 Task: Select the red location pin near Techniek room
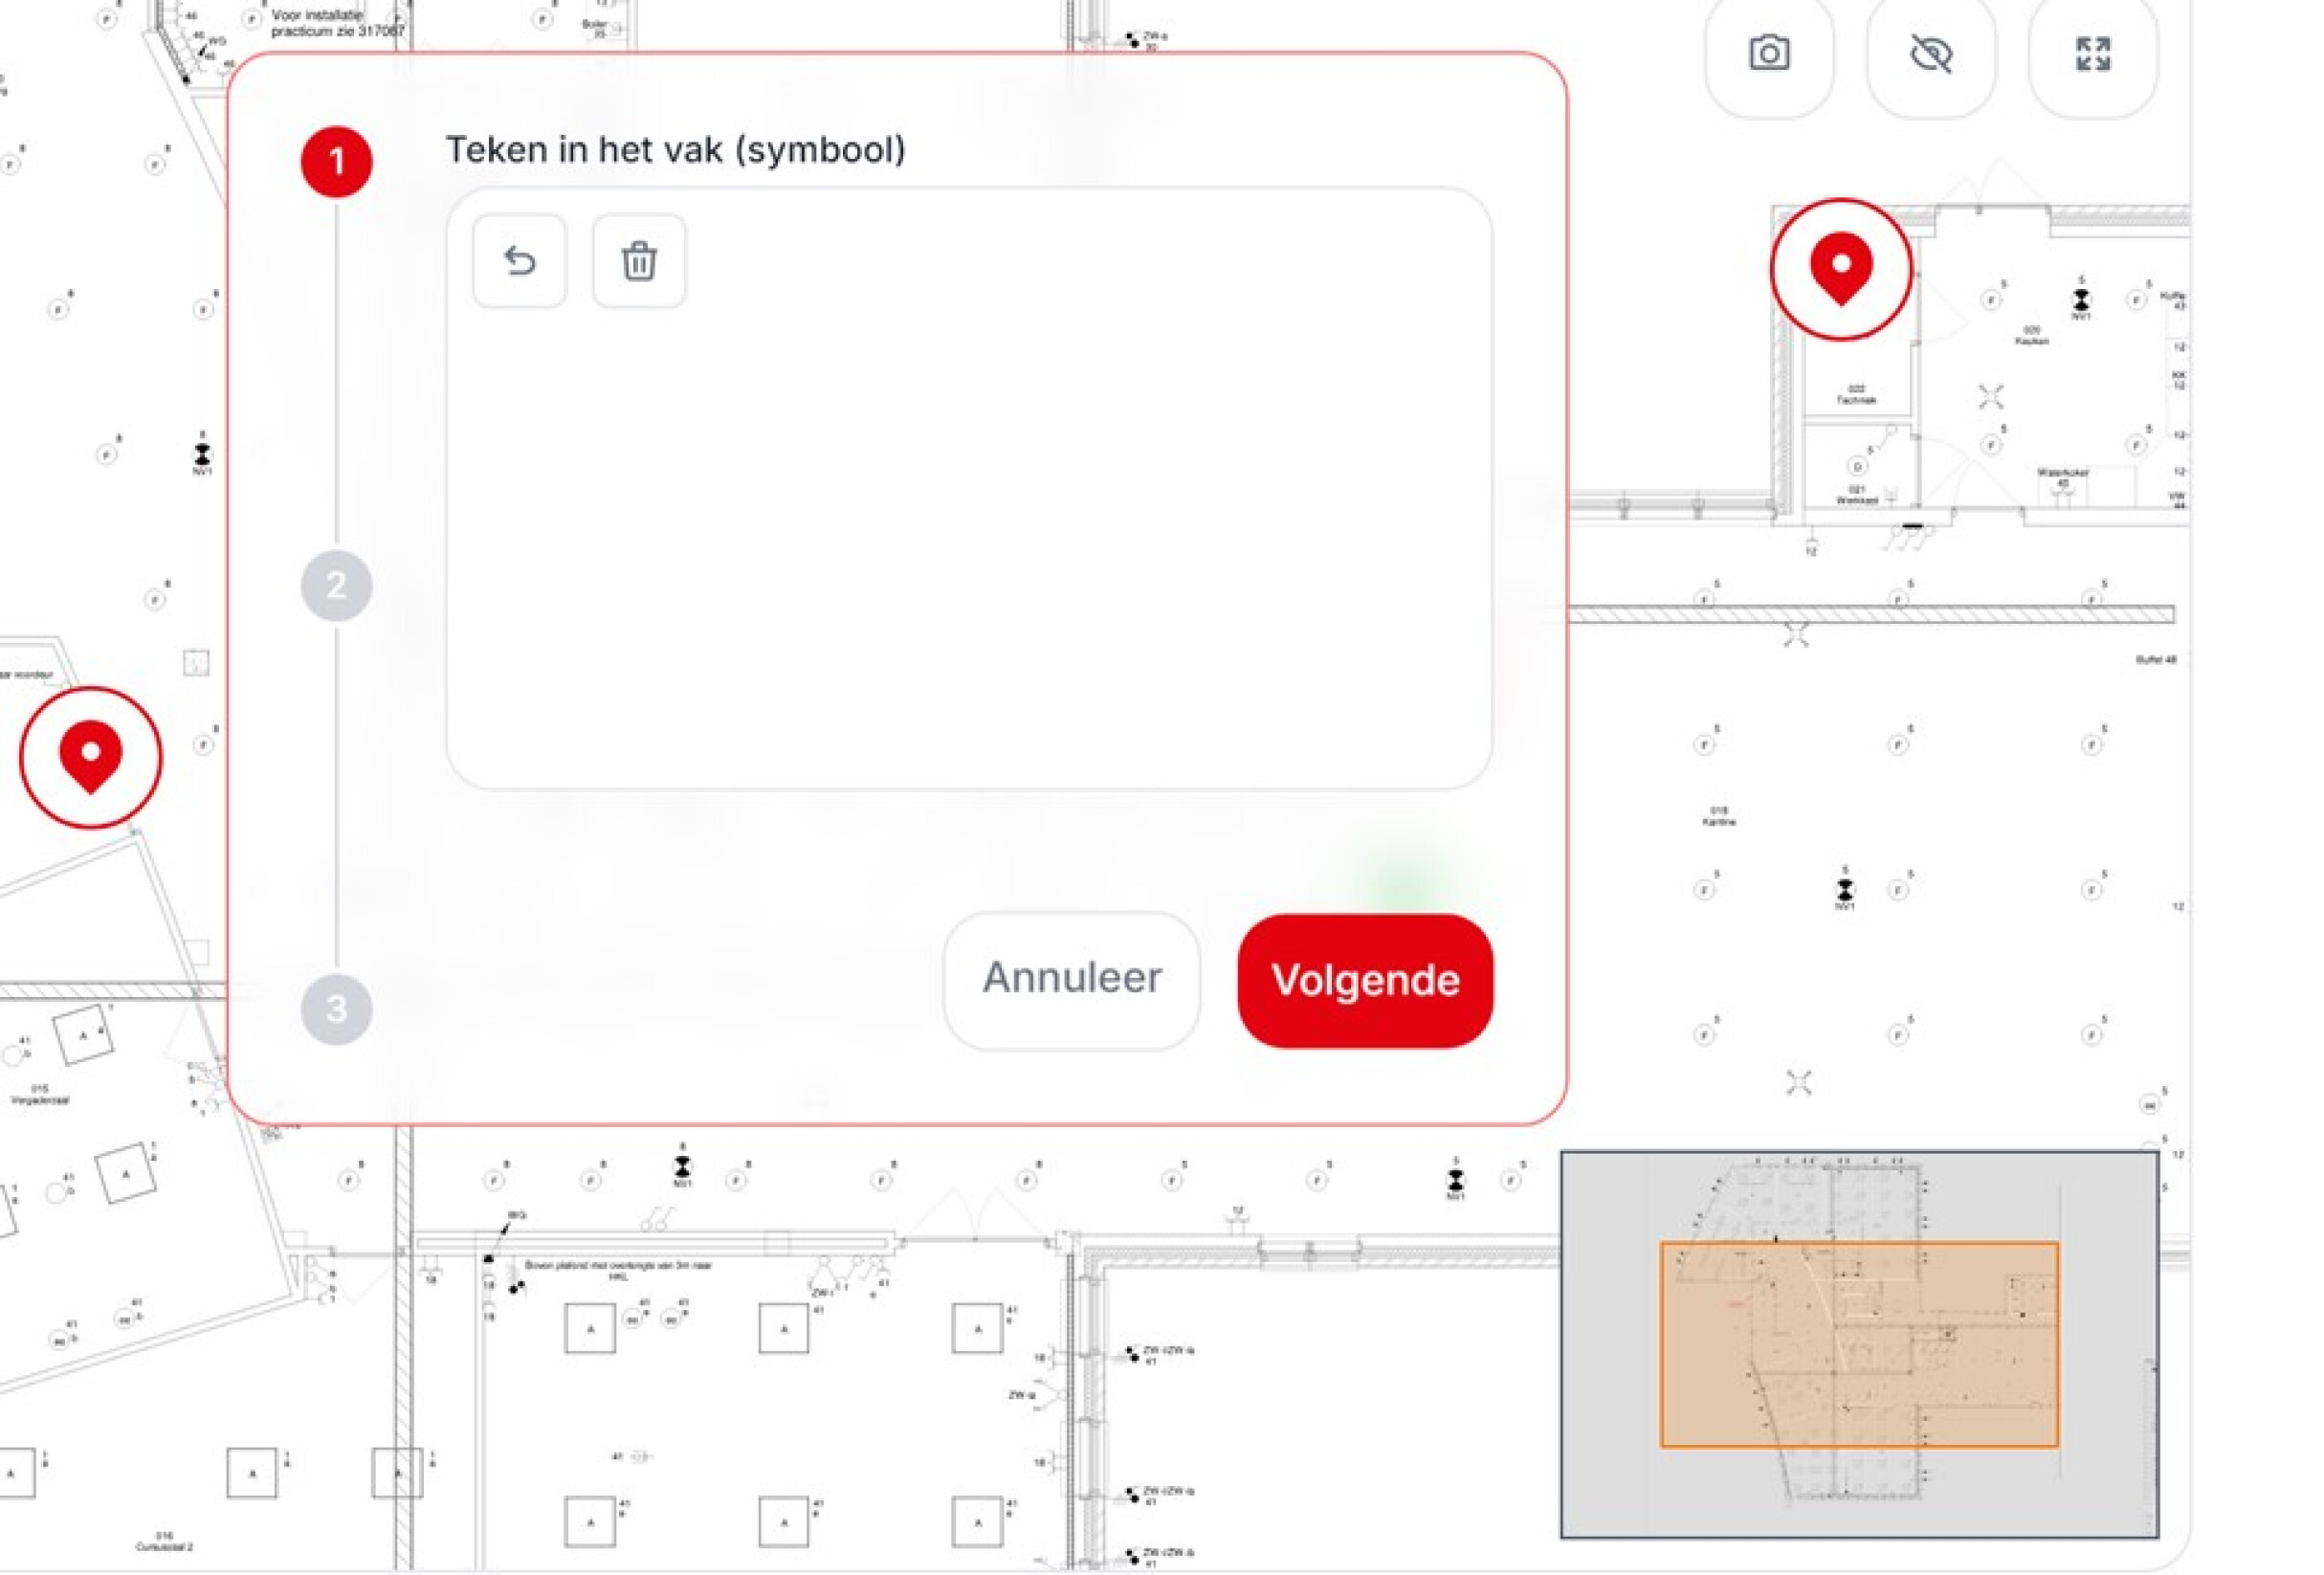click(1840, 269)
